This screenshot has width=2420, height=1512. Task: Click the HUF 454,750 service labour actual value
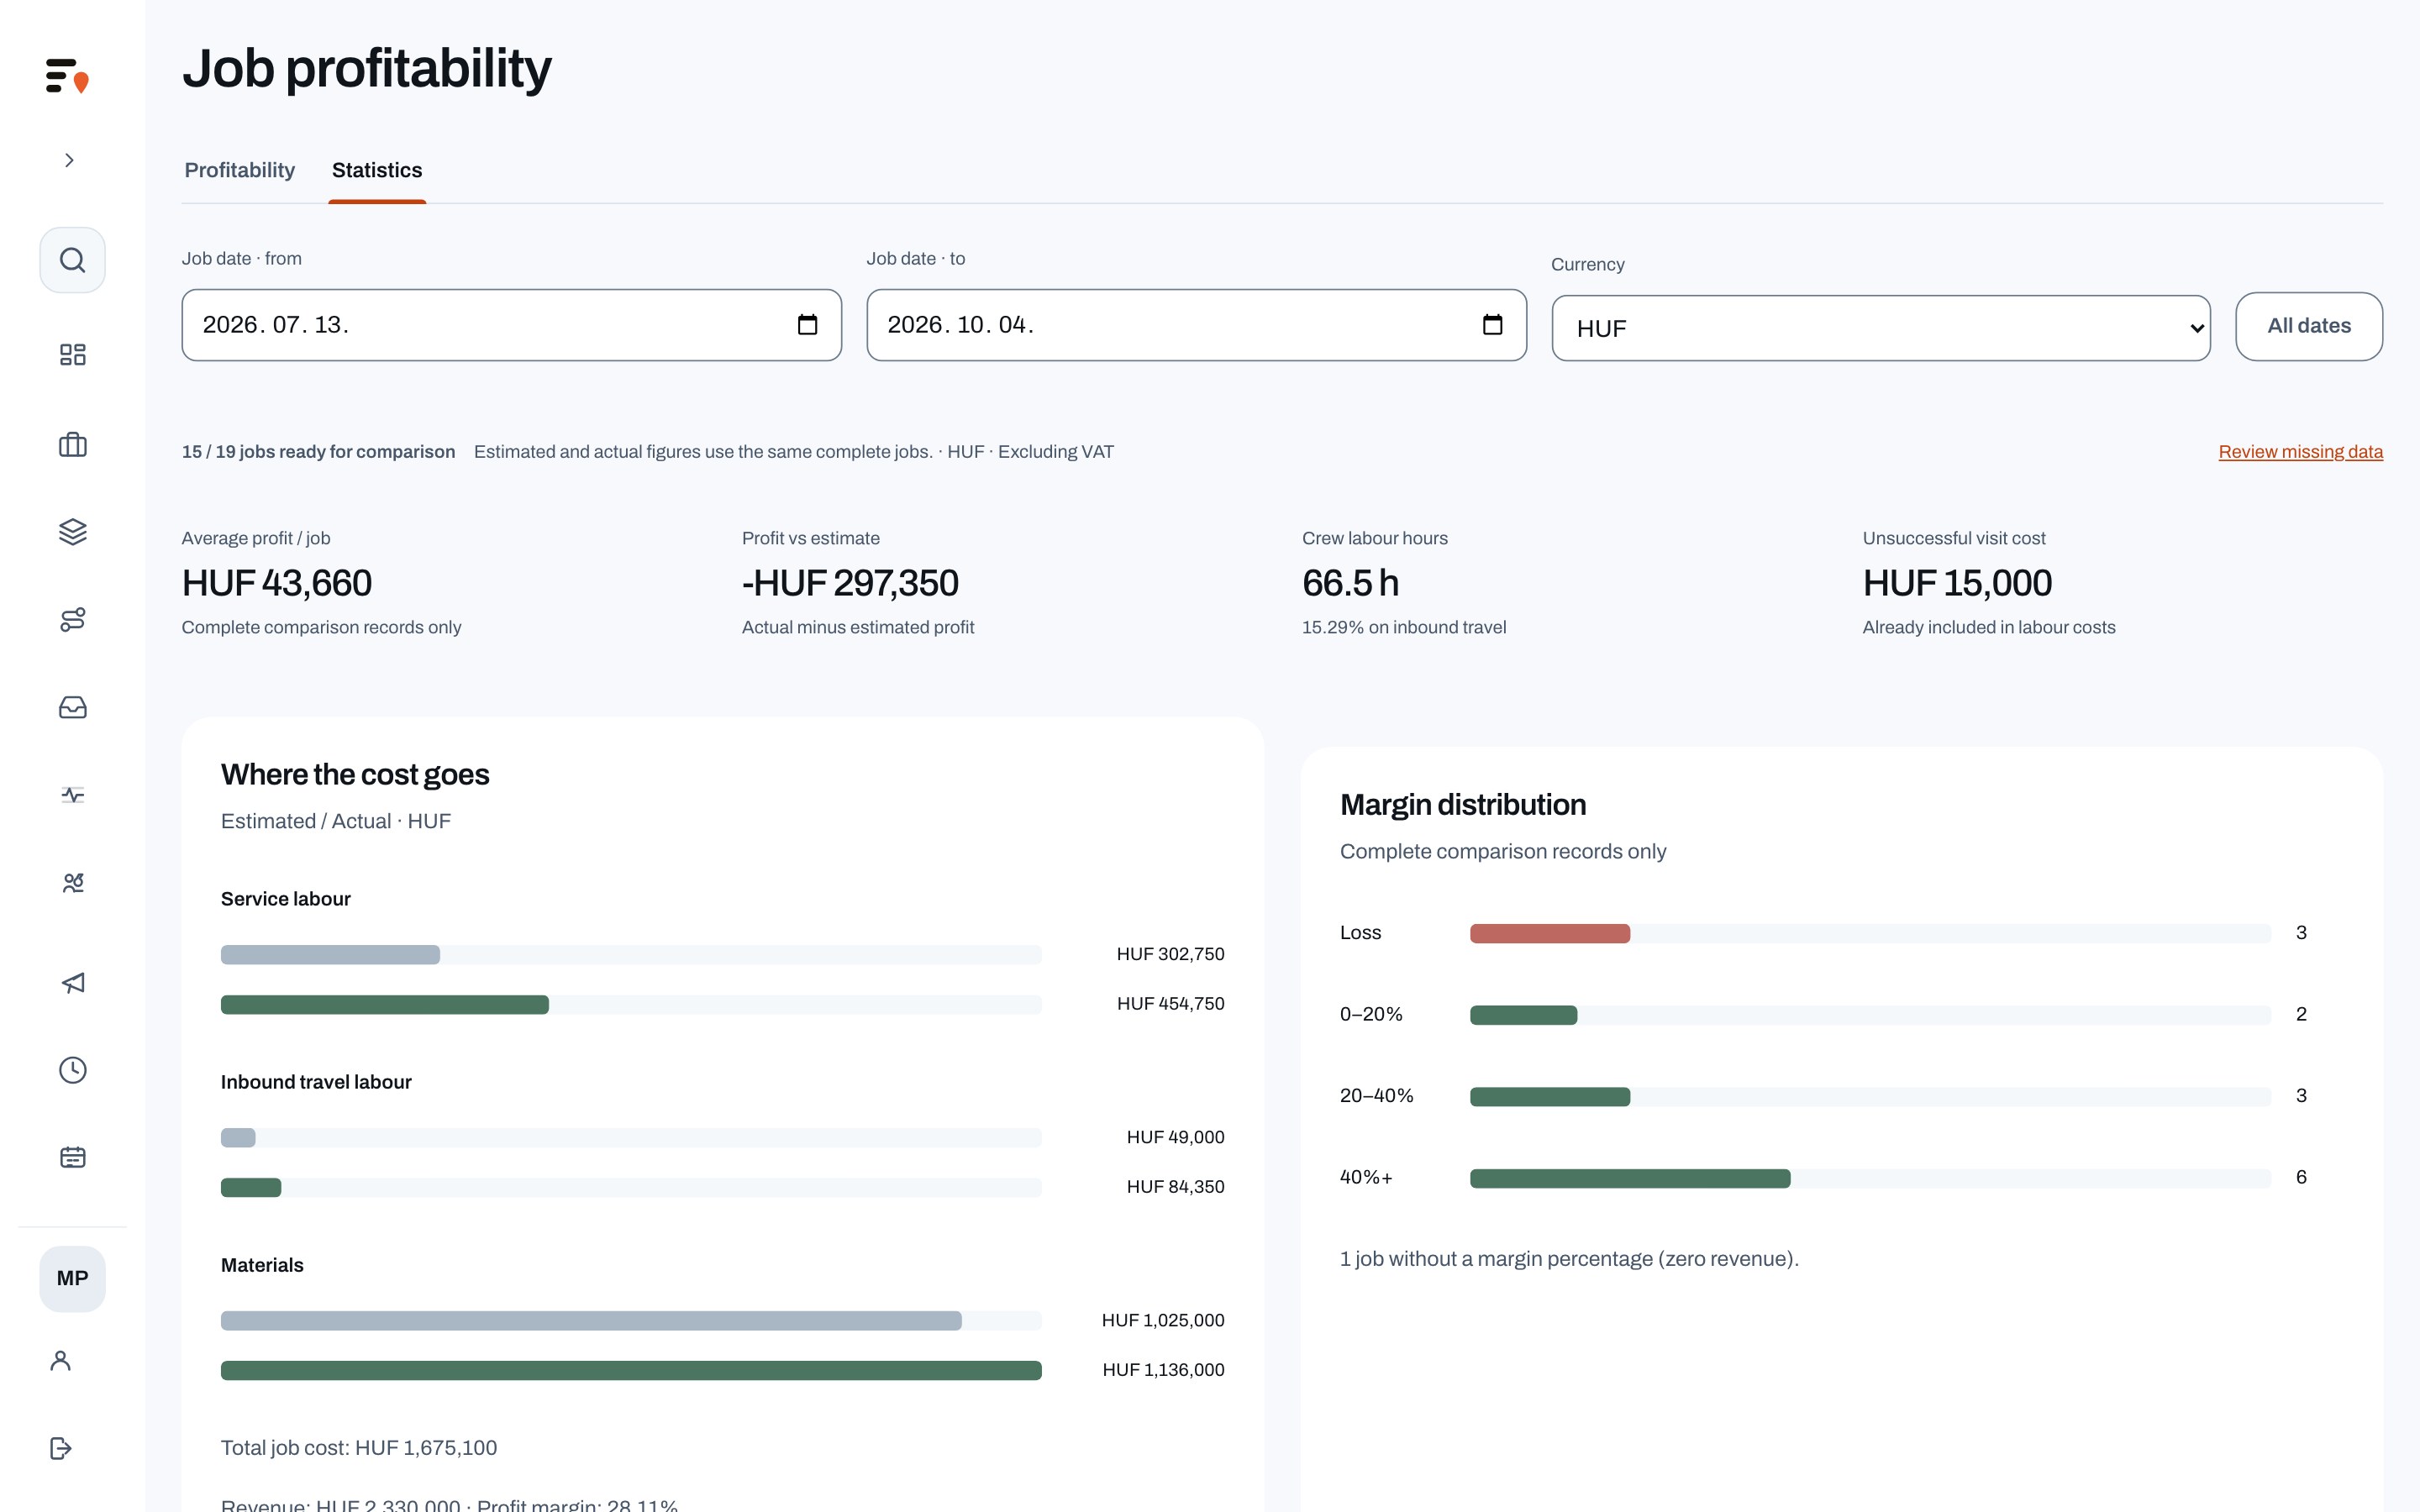1170,1004
